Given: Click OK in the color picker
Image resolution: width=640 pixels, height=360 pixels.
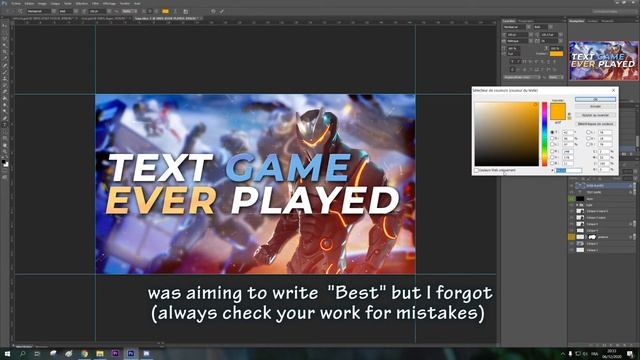Looking at the screenshot, I should click(x=596, y=99).
